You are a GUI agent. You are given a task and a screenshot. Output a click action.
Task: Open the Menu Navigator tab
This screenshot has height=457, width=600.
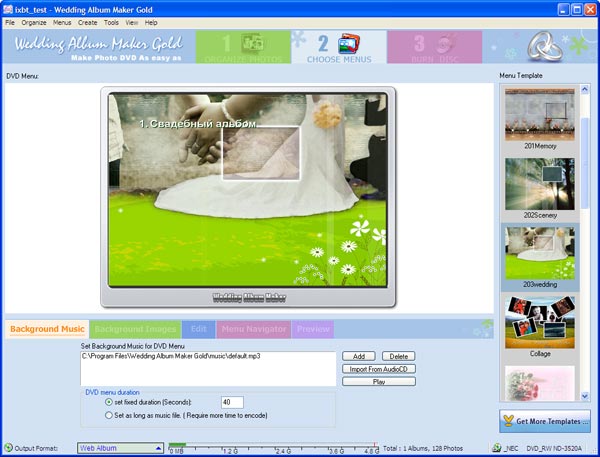(x=253, y=329)
